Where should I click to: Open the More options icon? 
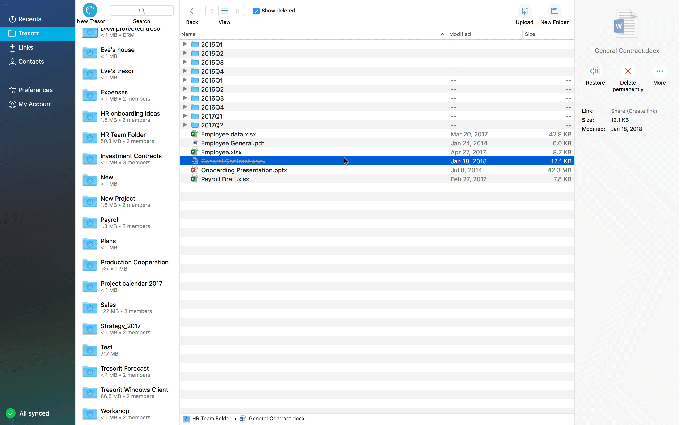(x=660, y=71)
